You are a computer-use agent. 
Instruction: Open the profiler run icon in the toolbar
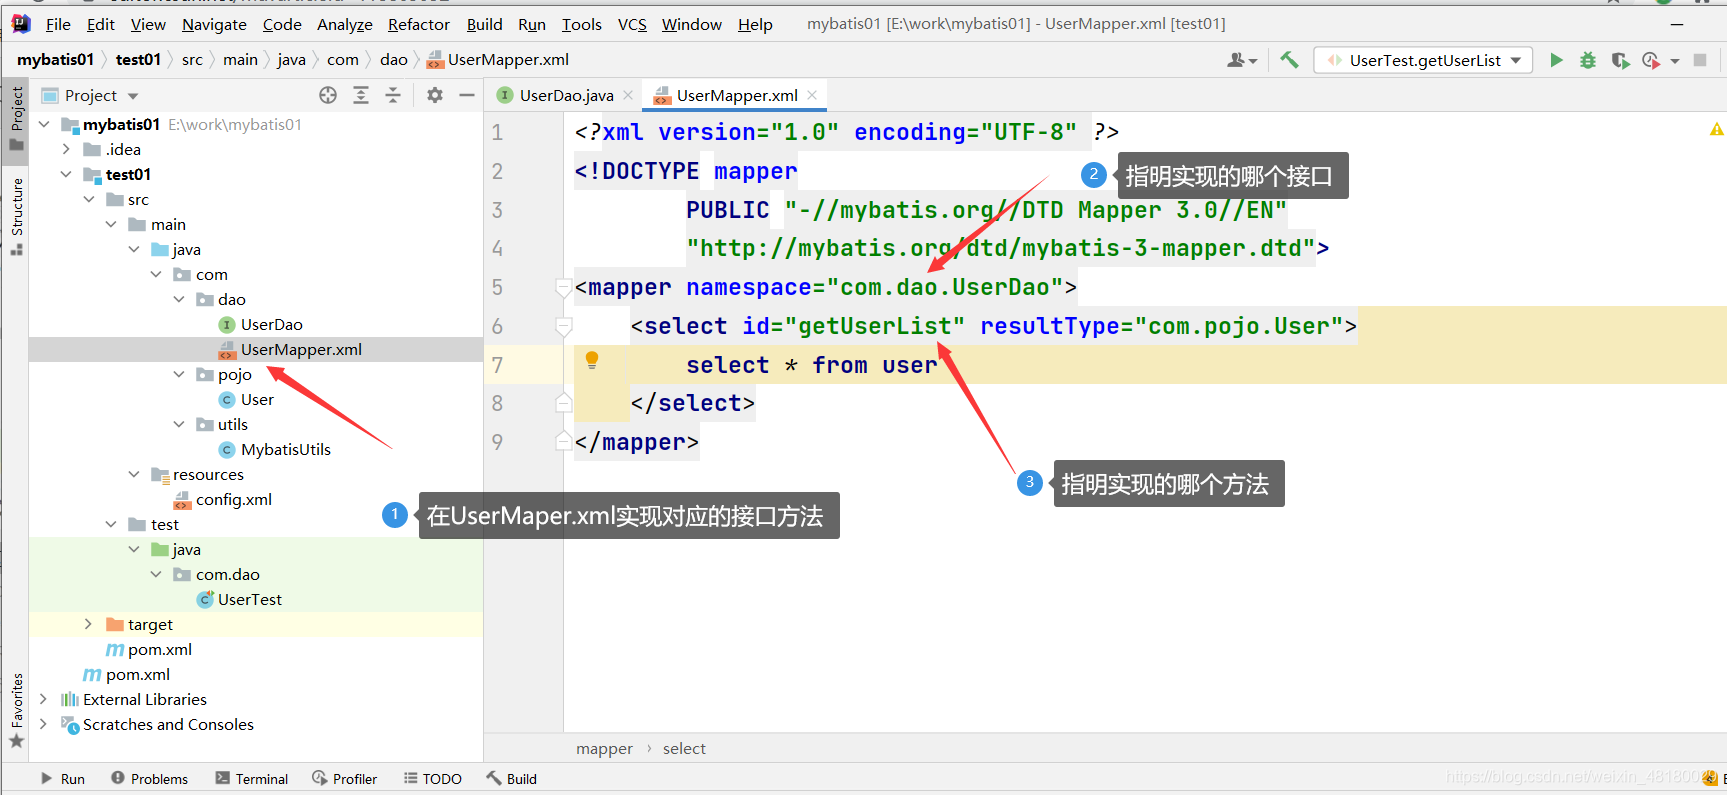(1651, 60)
